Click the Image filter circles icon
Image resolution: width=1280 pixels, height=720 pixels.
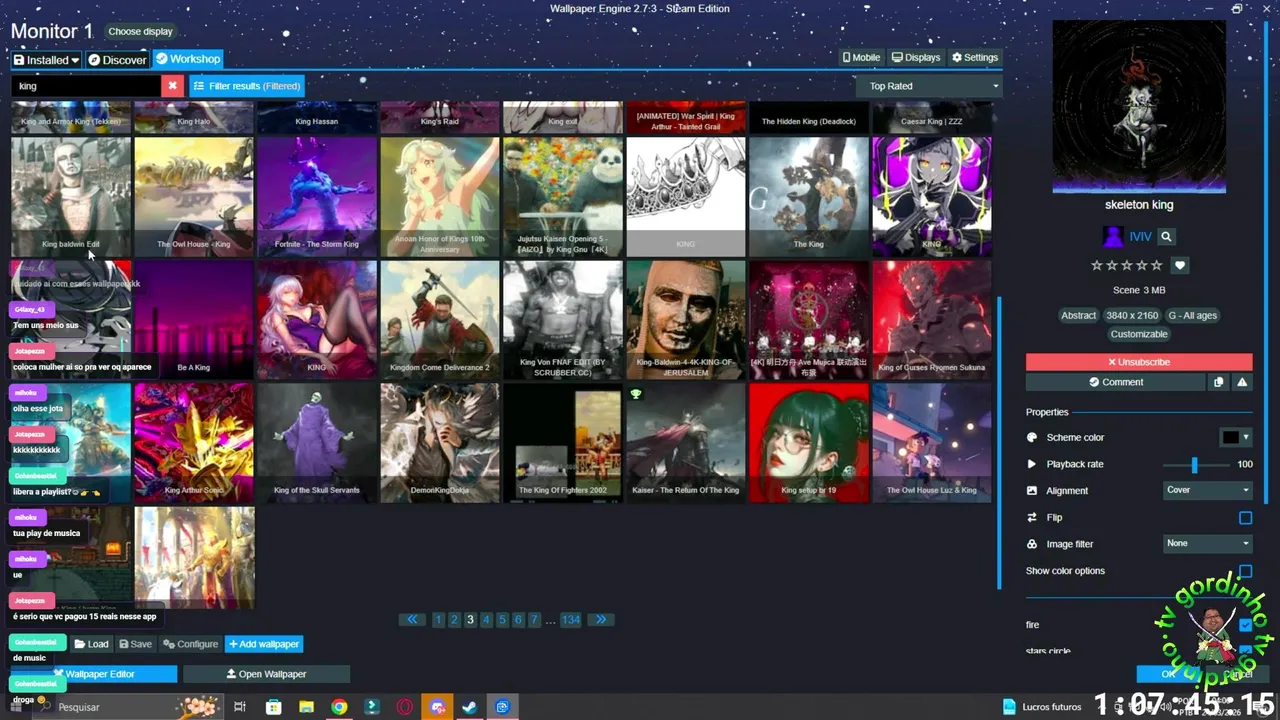(x=1032, y=544)
